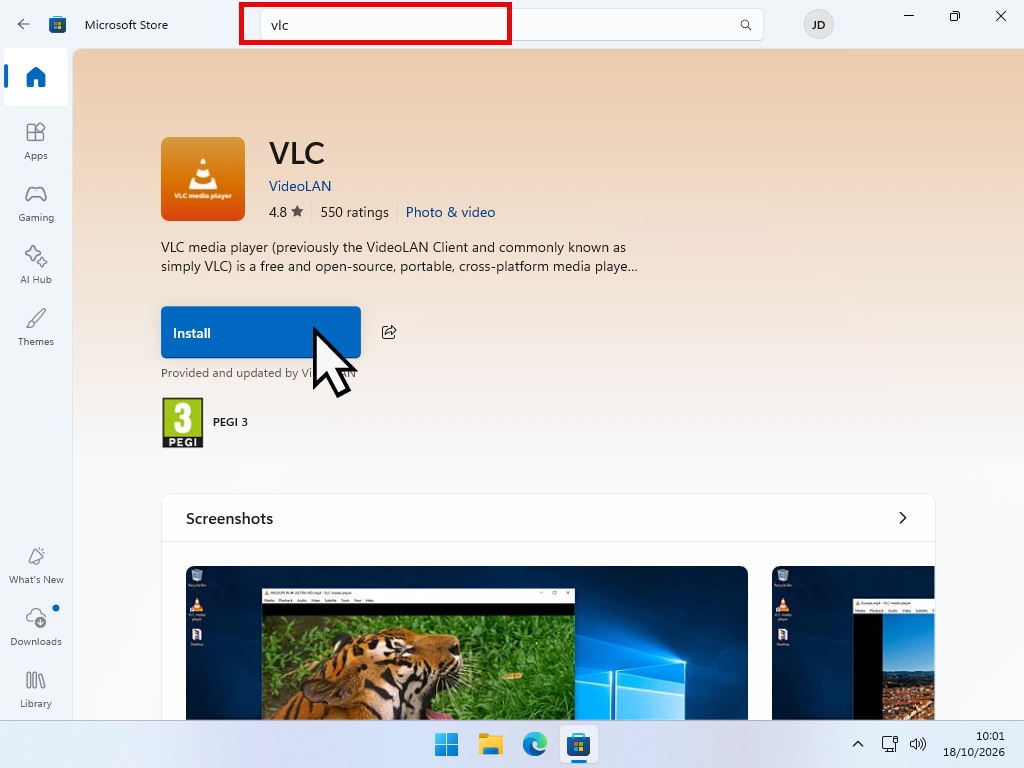1024x768 pixels.
Task: Open File Explorer from the taskbar
Action: point(490,744)
